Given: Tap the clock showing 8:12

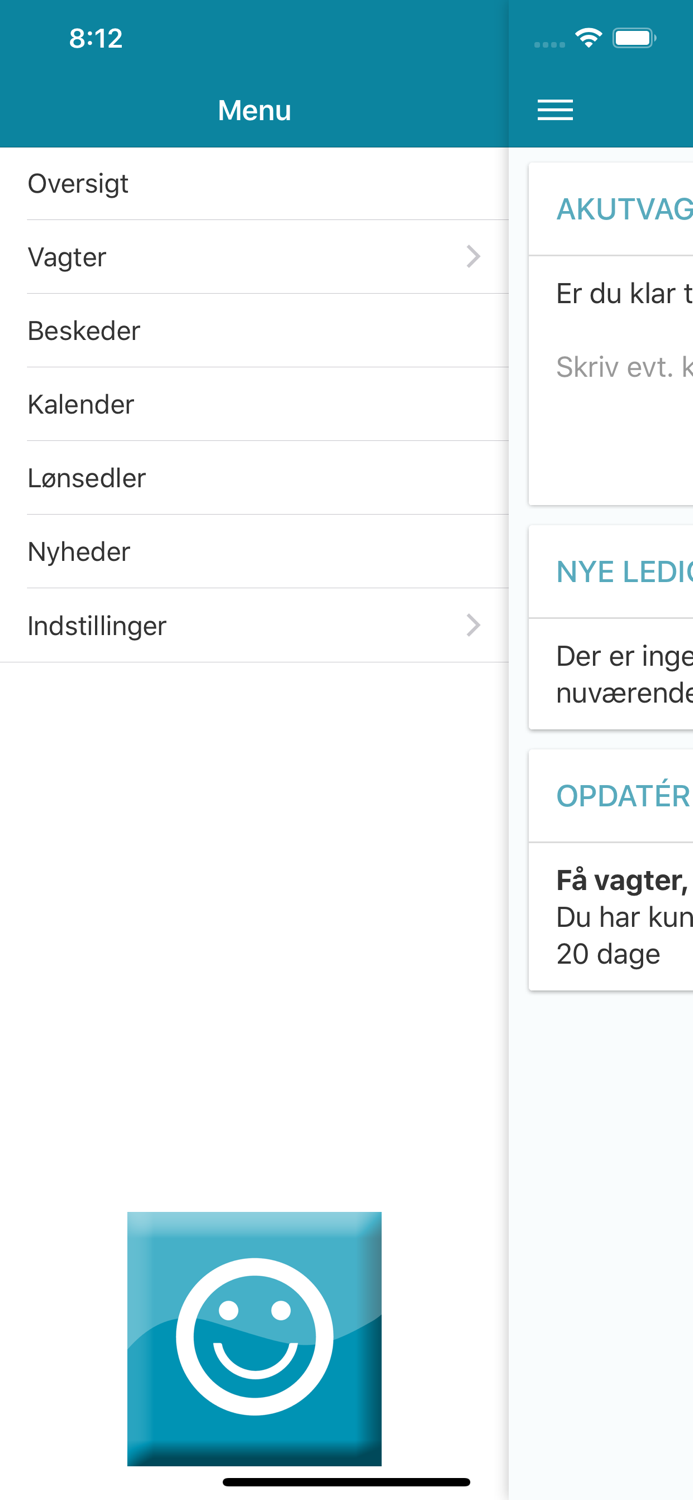Looking at the screenshot, I should coord(96,38).
